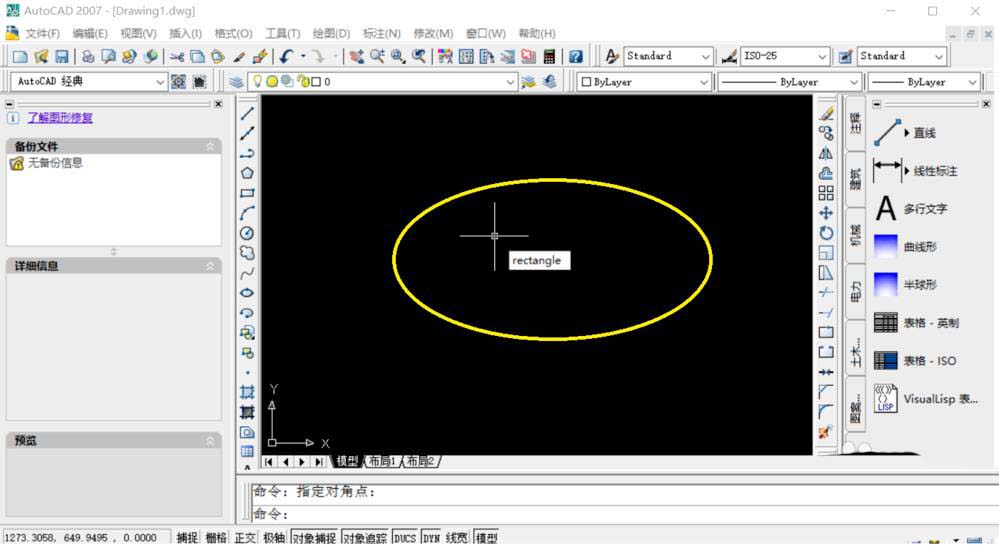Open the 绘图(D) menu
This screenshot has height=545, width=999.
pyautogui.click(x=331, y=33)
